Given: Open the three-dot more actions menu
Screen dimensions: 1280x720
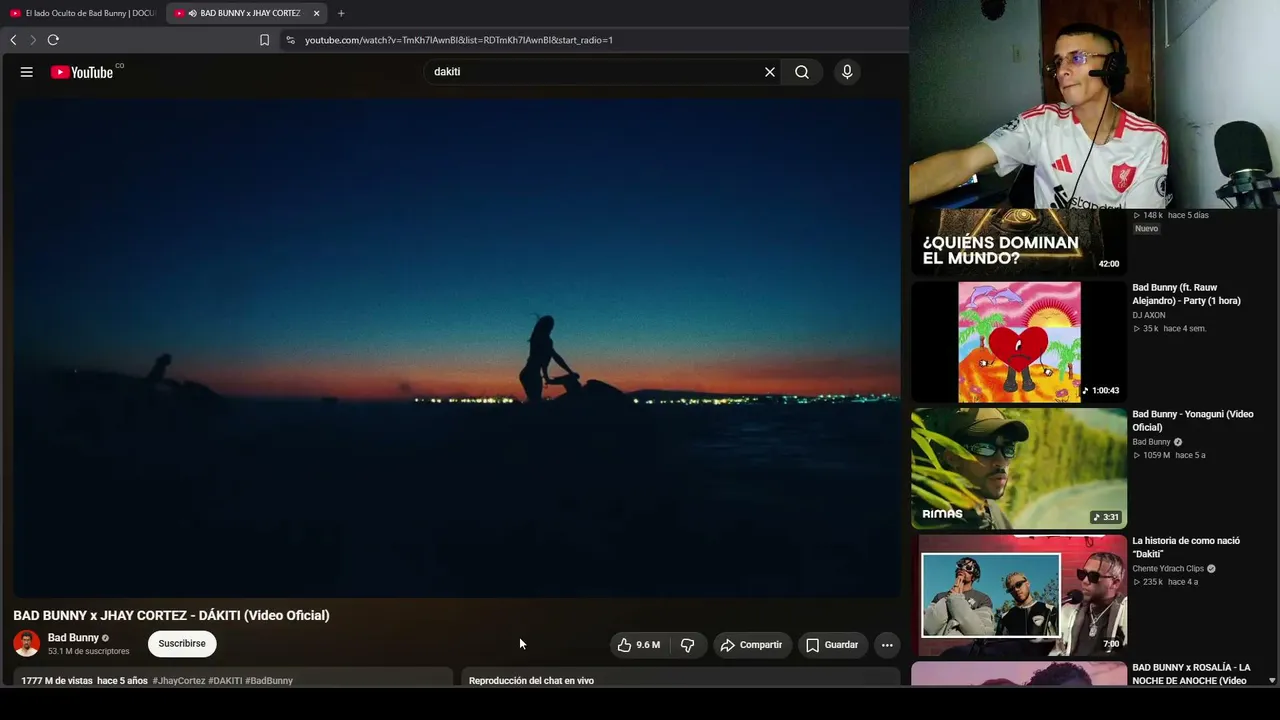Looking at the screenshot, I should click(x=887, y=645).
